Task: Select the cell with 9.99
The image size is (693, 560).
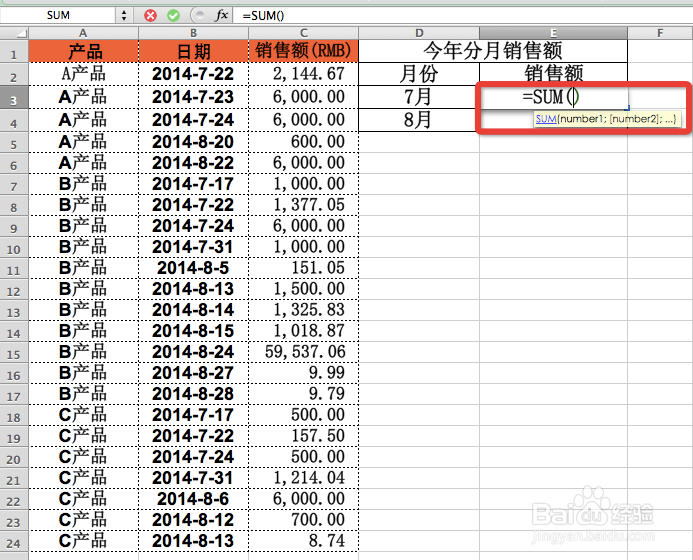Action: (304, 373)
